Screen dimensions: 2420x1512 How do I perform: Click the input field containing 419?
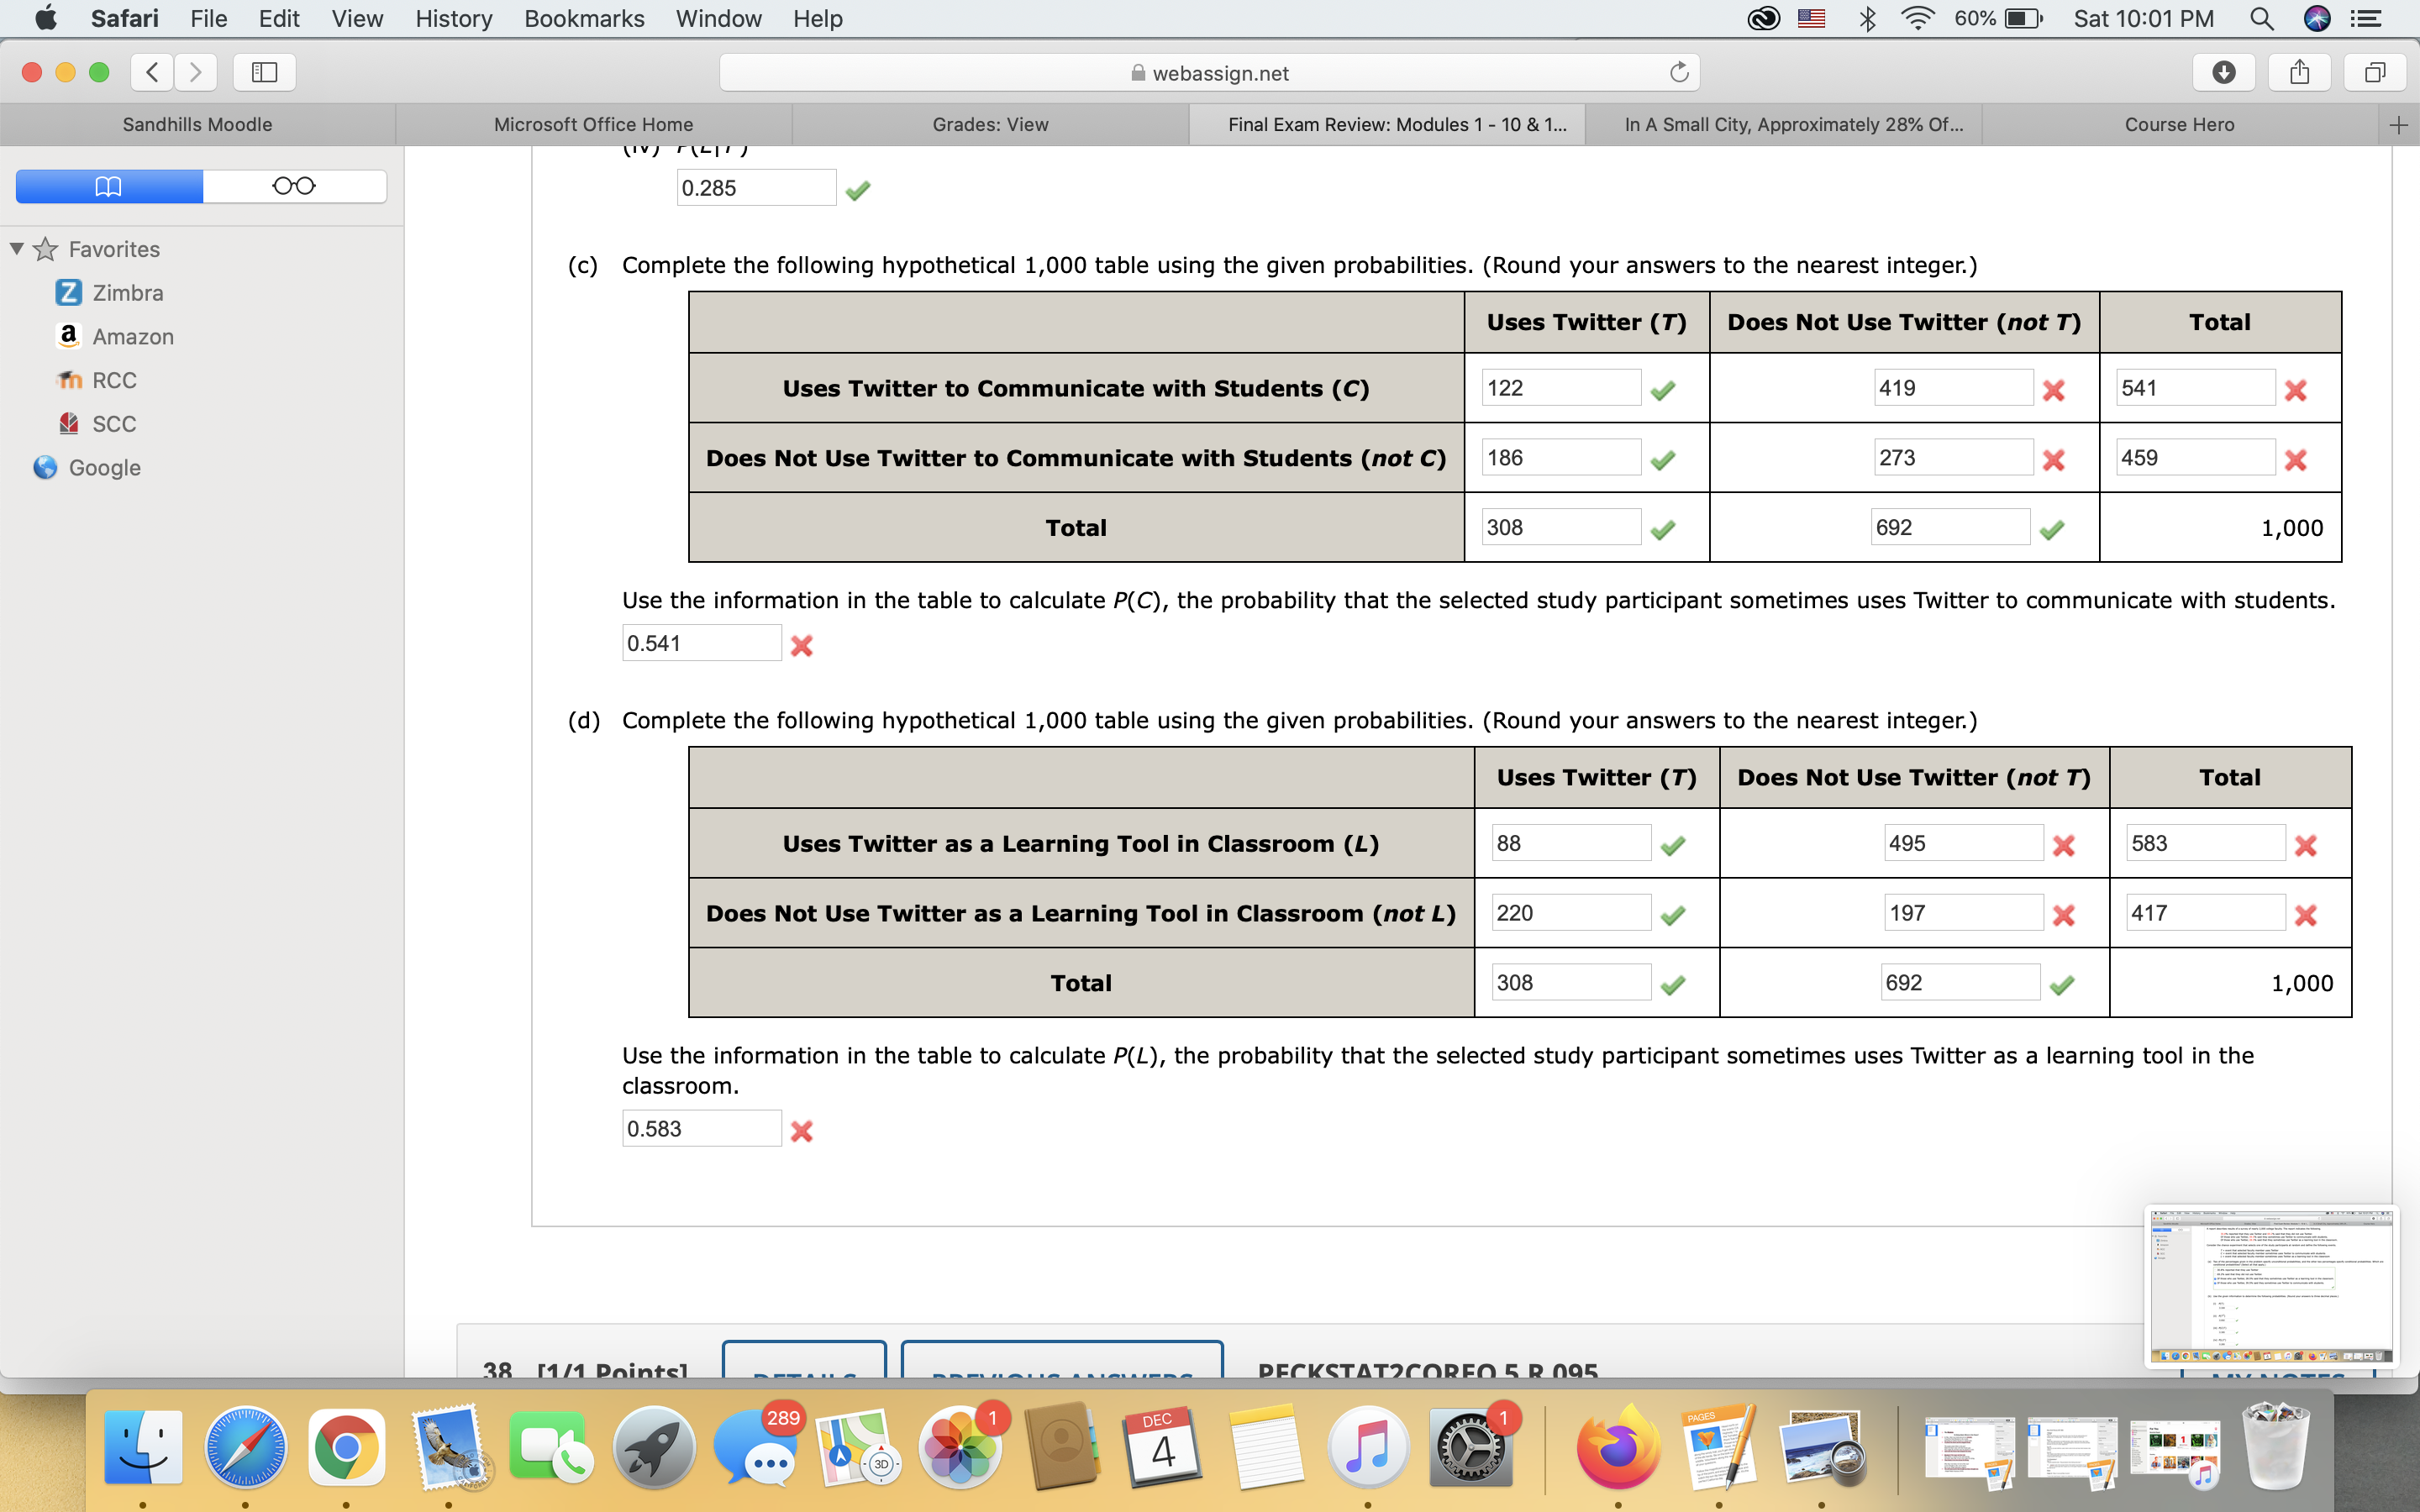[x=1951, y=388]
